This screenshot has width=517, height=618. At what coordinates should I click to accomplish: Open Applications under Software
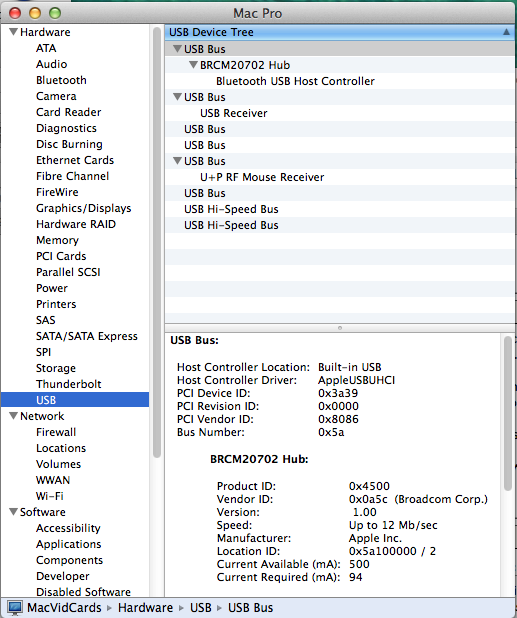[69, 544]
